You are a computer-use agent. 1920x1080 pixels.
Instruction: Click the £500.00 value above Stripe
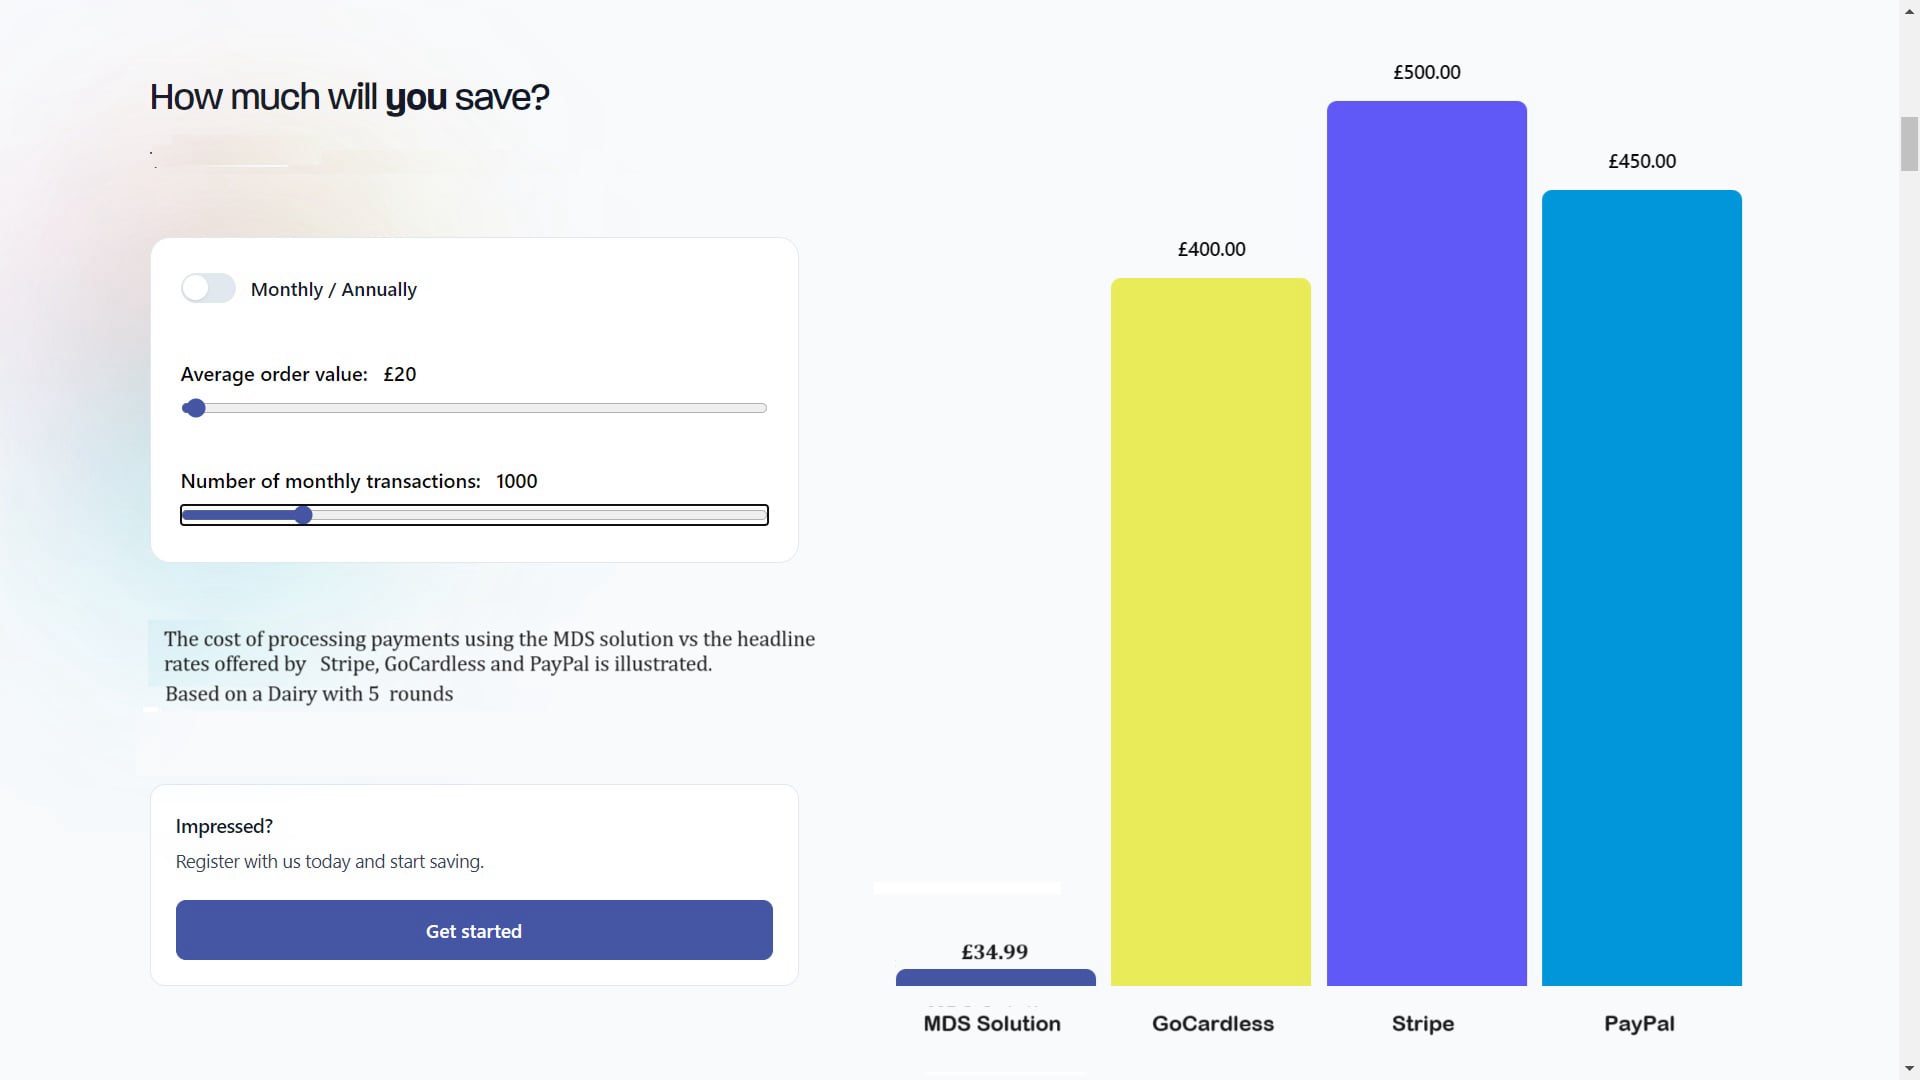pos(1427,73)
